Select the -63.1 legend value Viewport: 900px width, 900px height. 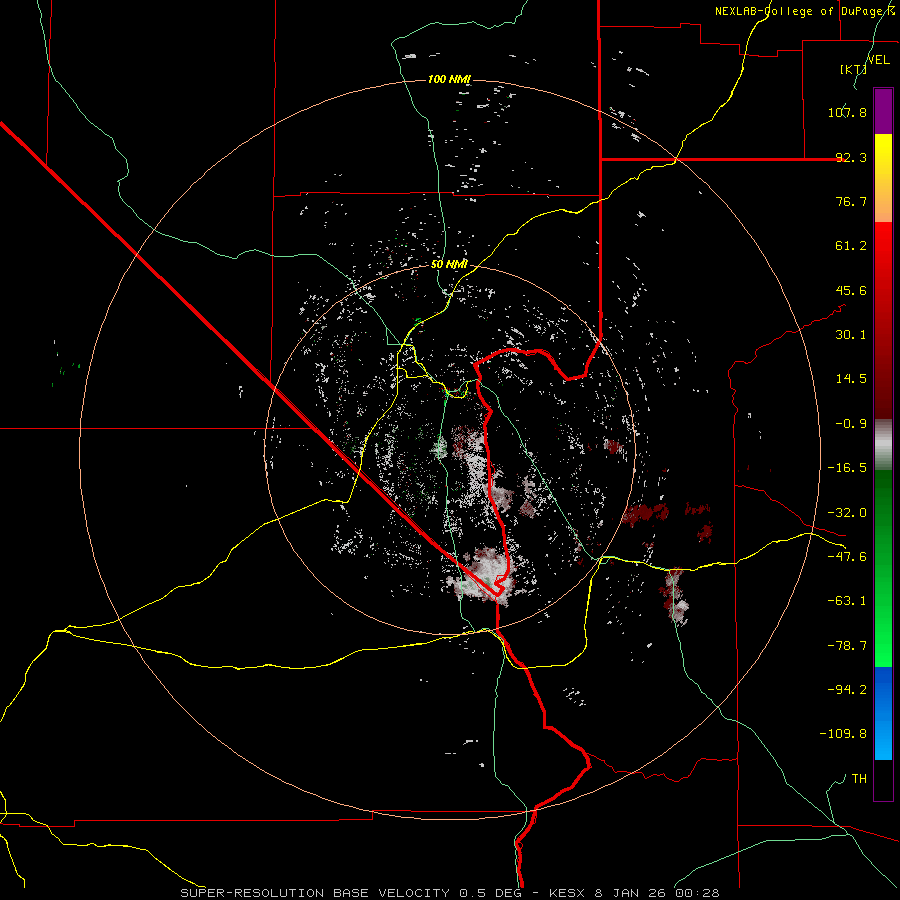(847, 601)
